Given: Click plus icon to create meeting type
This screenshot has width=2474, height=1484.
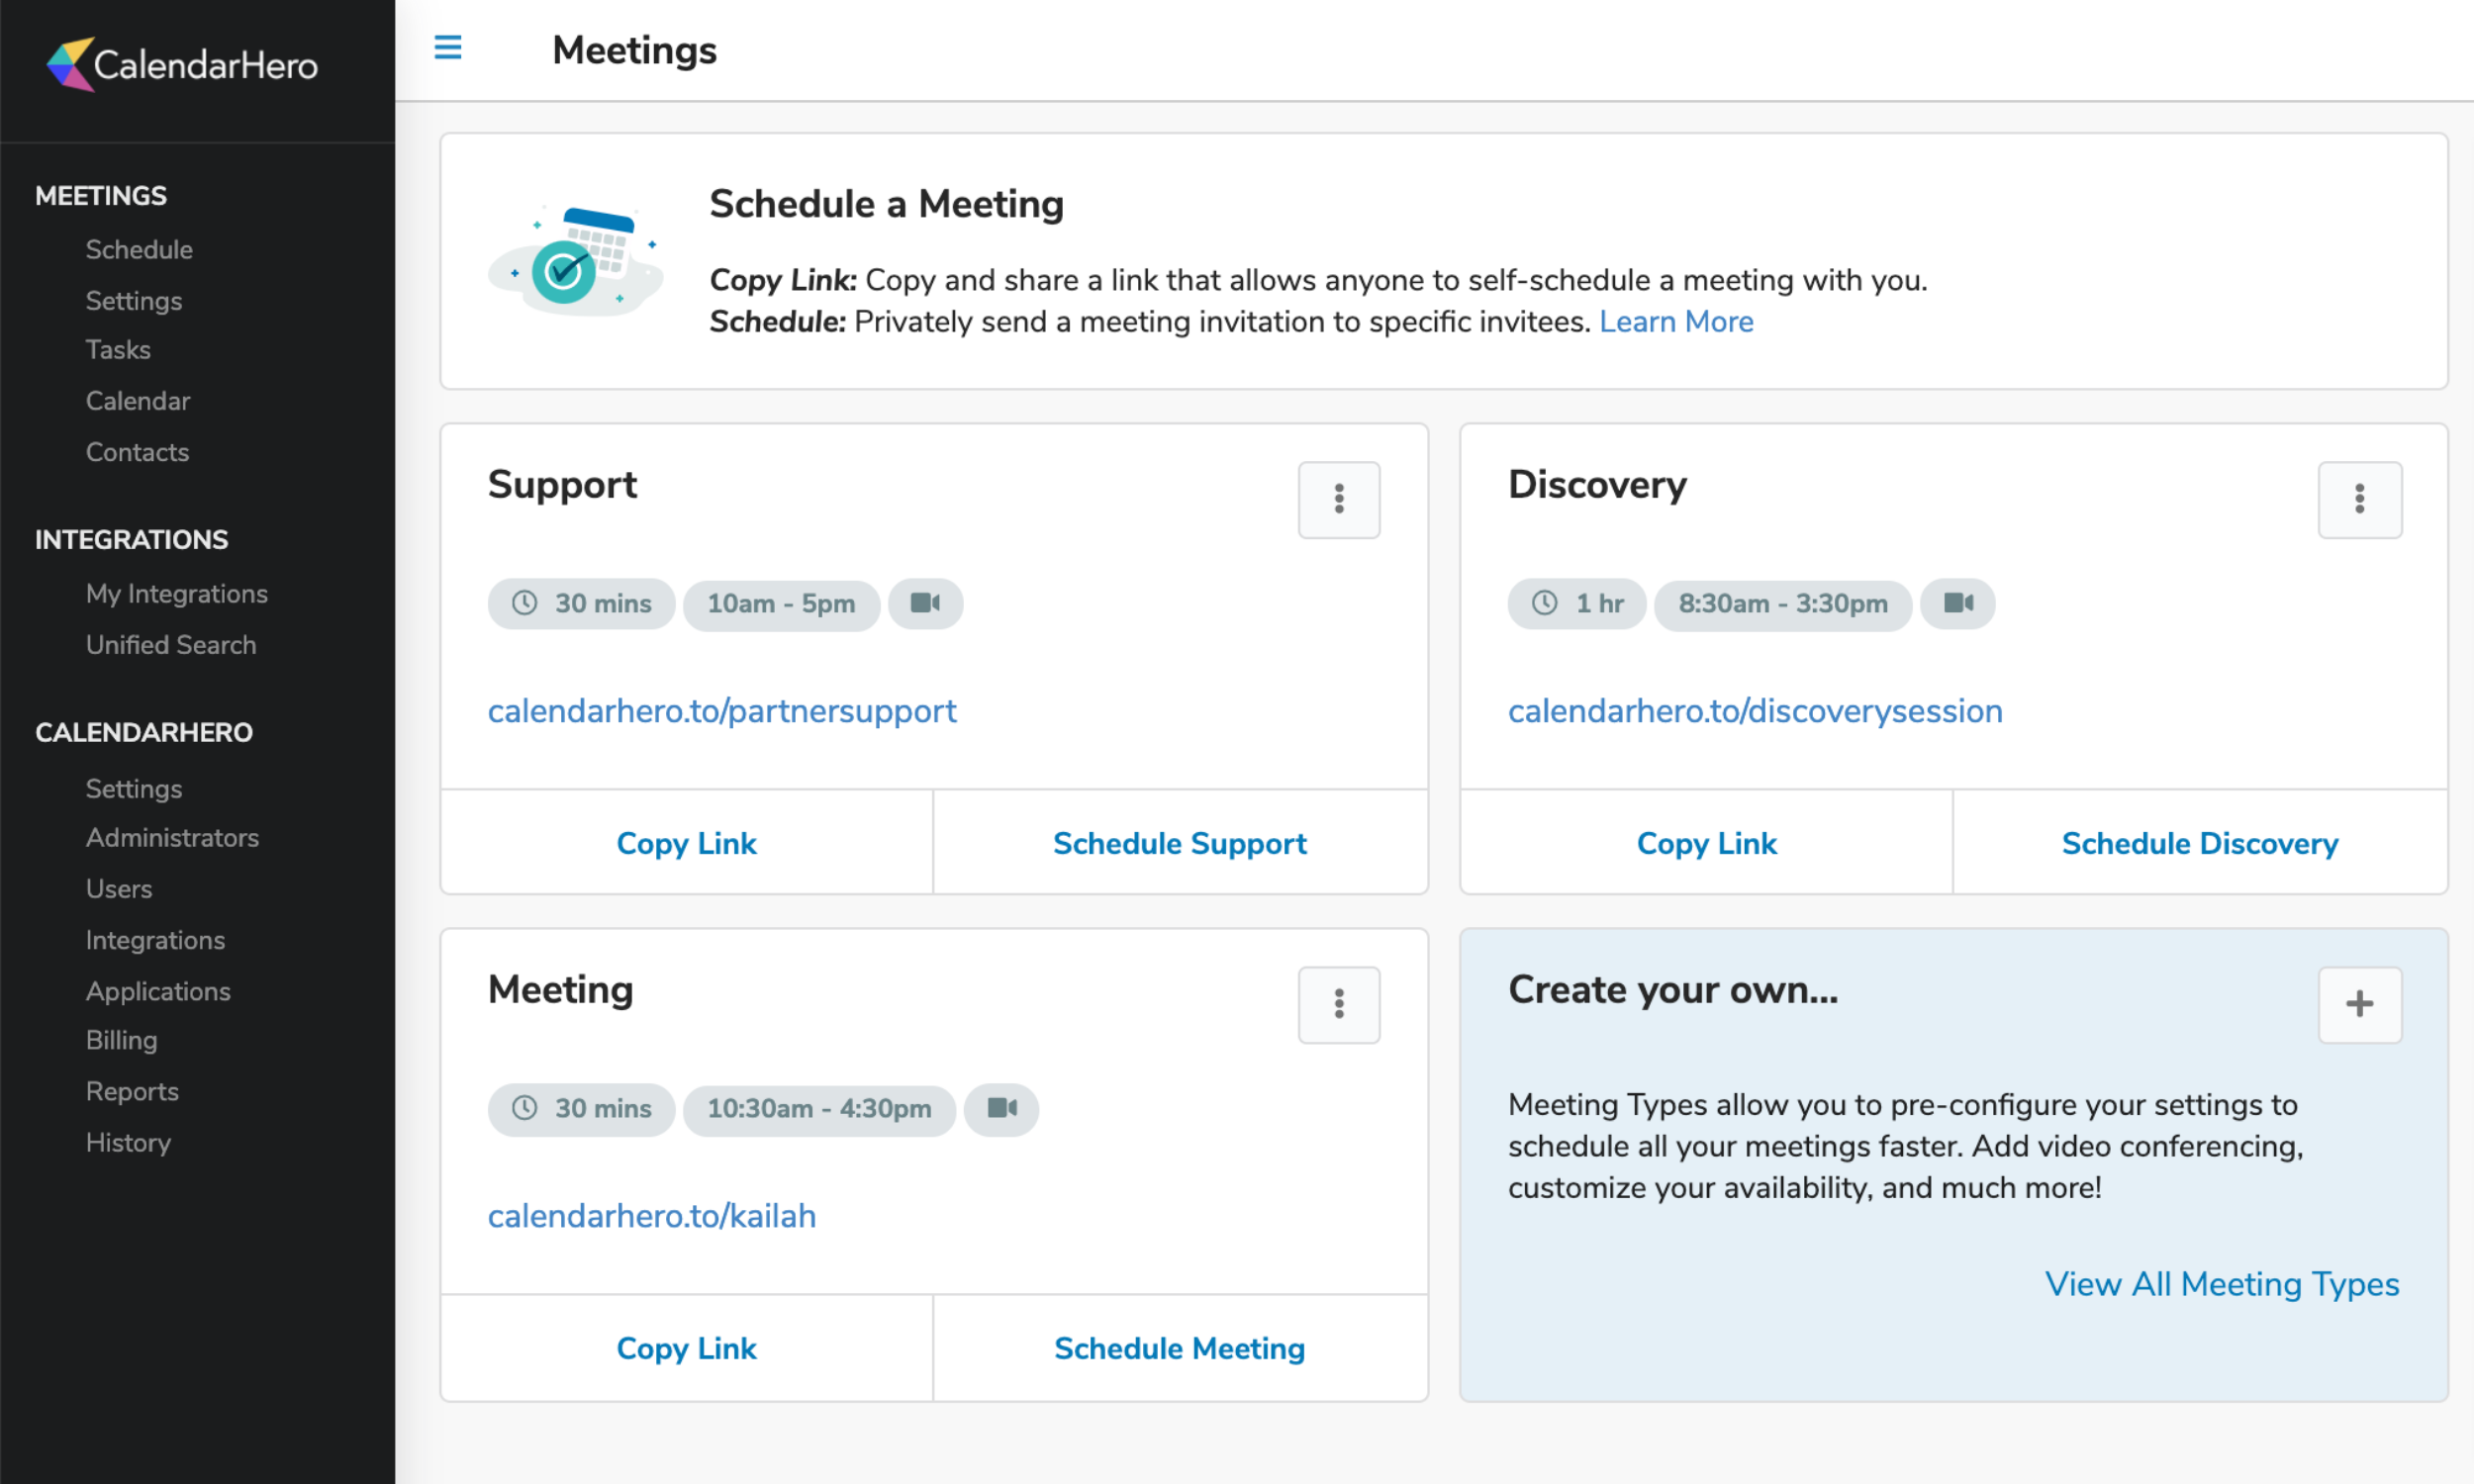Looking at the screenshot, I should click(x=2358, y=1004).
